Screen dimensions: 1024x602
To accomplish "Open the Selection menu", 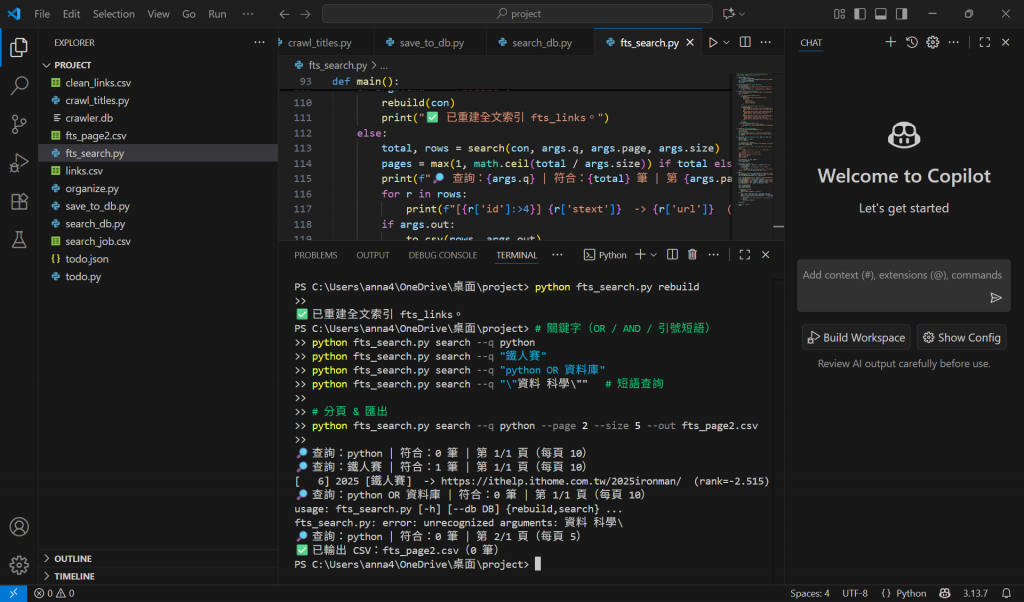I will click(x=113, y=14).
